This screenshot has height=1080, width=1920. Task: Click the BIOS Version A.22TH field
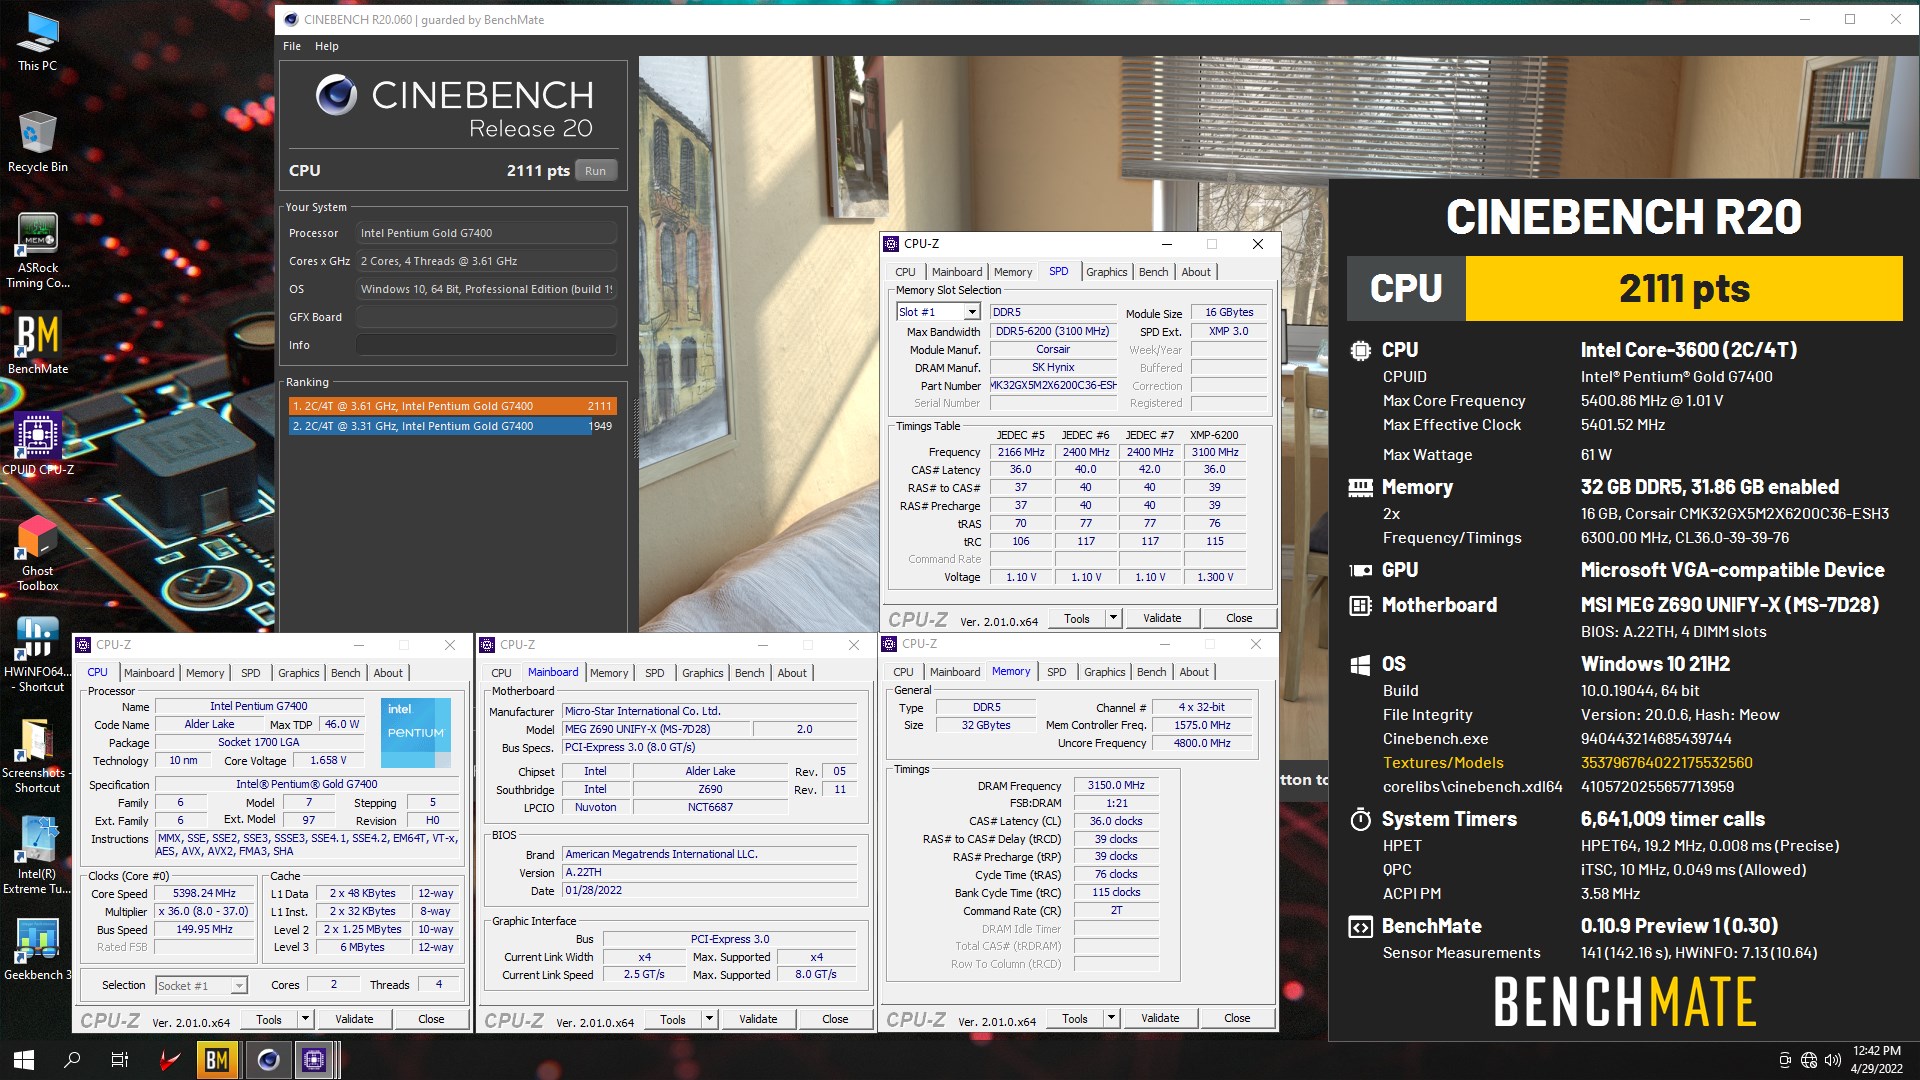(x=710, y=873)
